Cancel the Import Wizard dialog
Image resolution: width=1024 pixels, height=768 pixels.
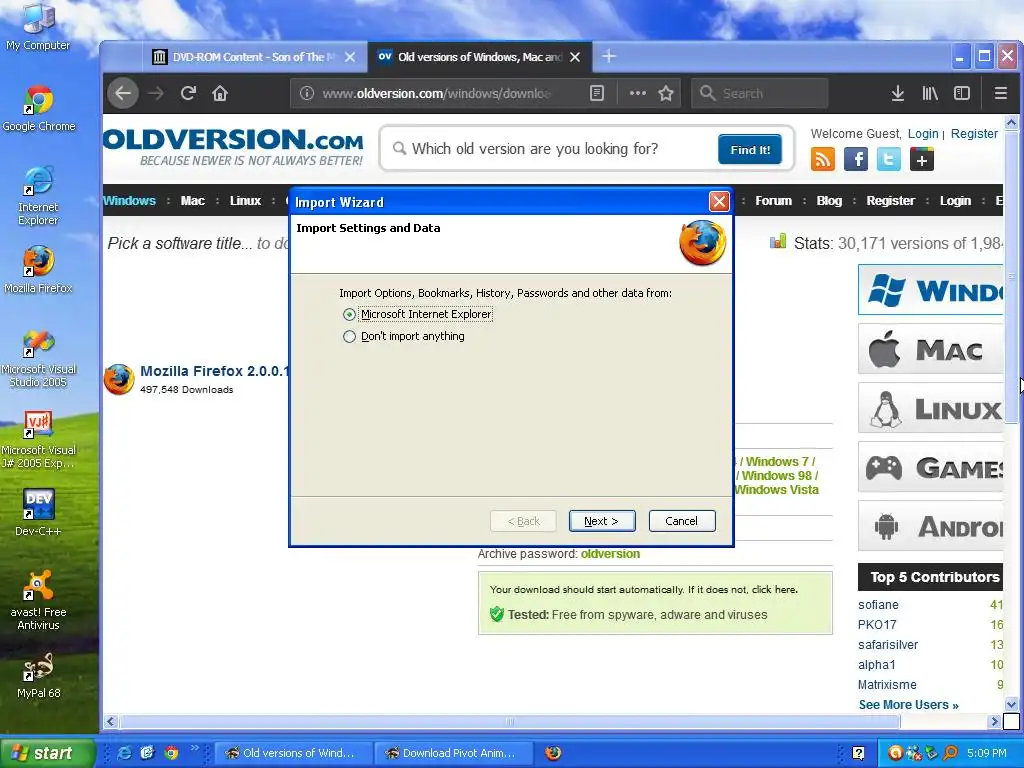click(x=682, y=521)
